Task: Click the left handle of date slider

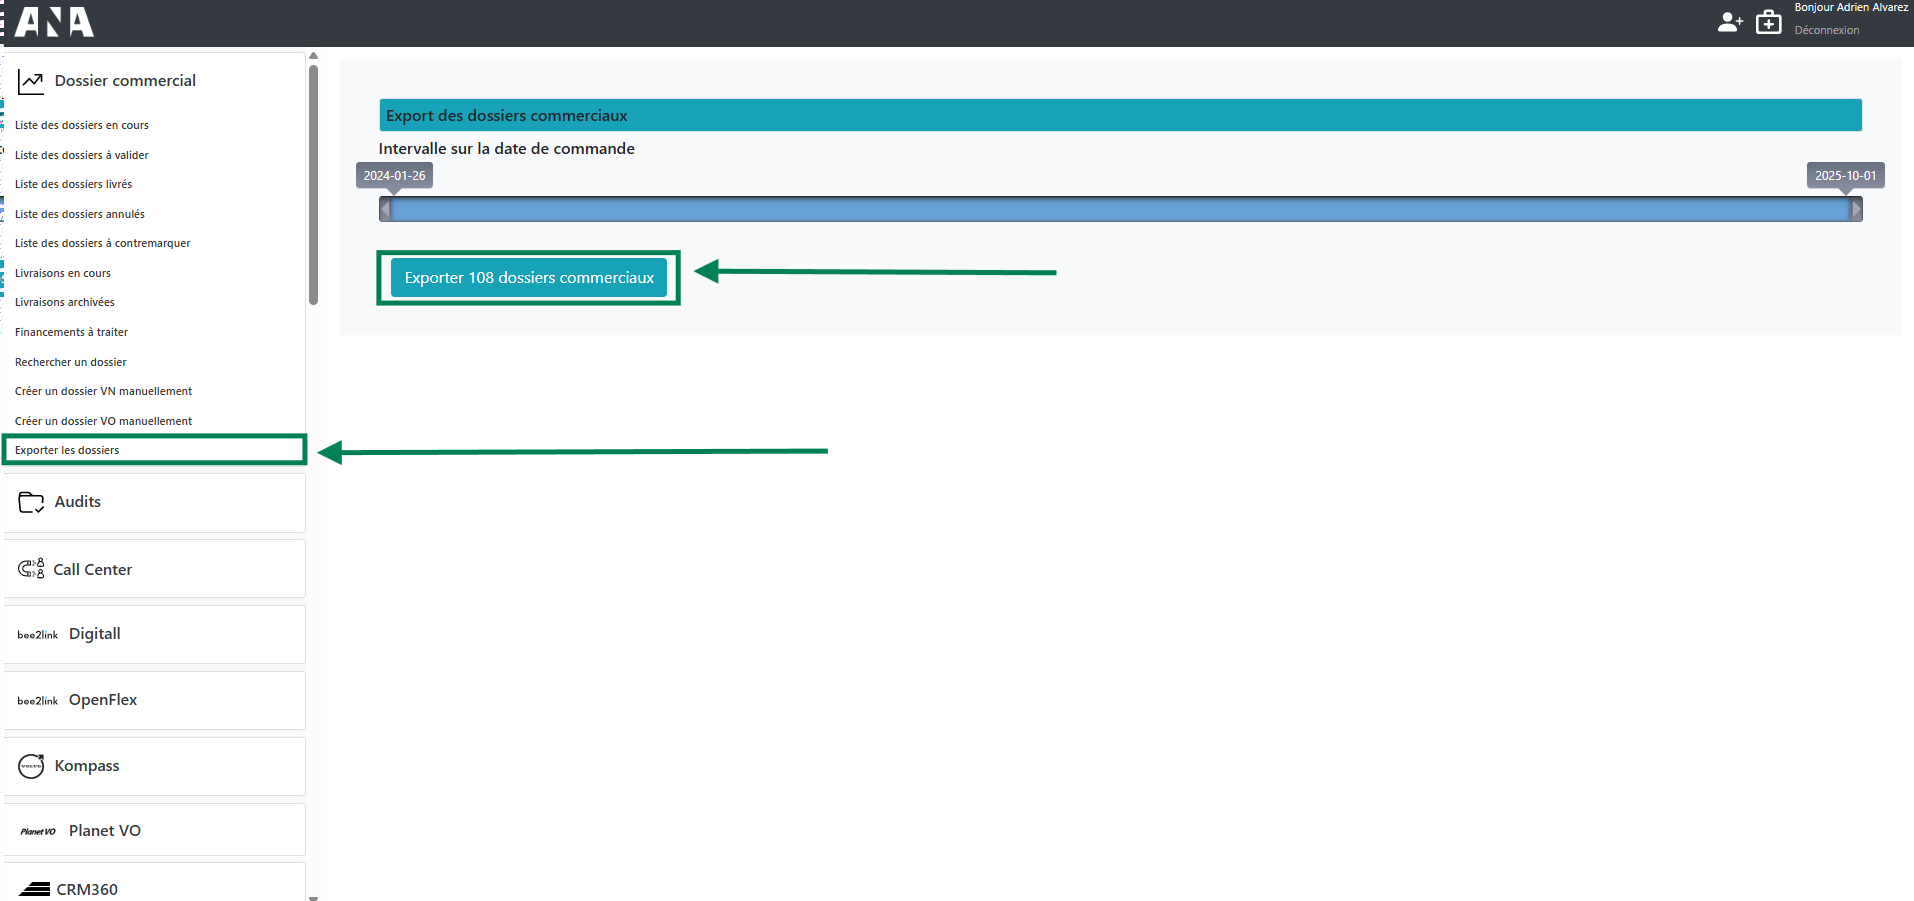Action: 385,209
